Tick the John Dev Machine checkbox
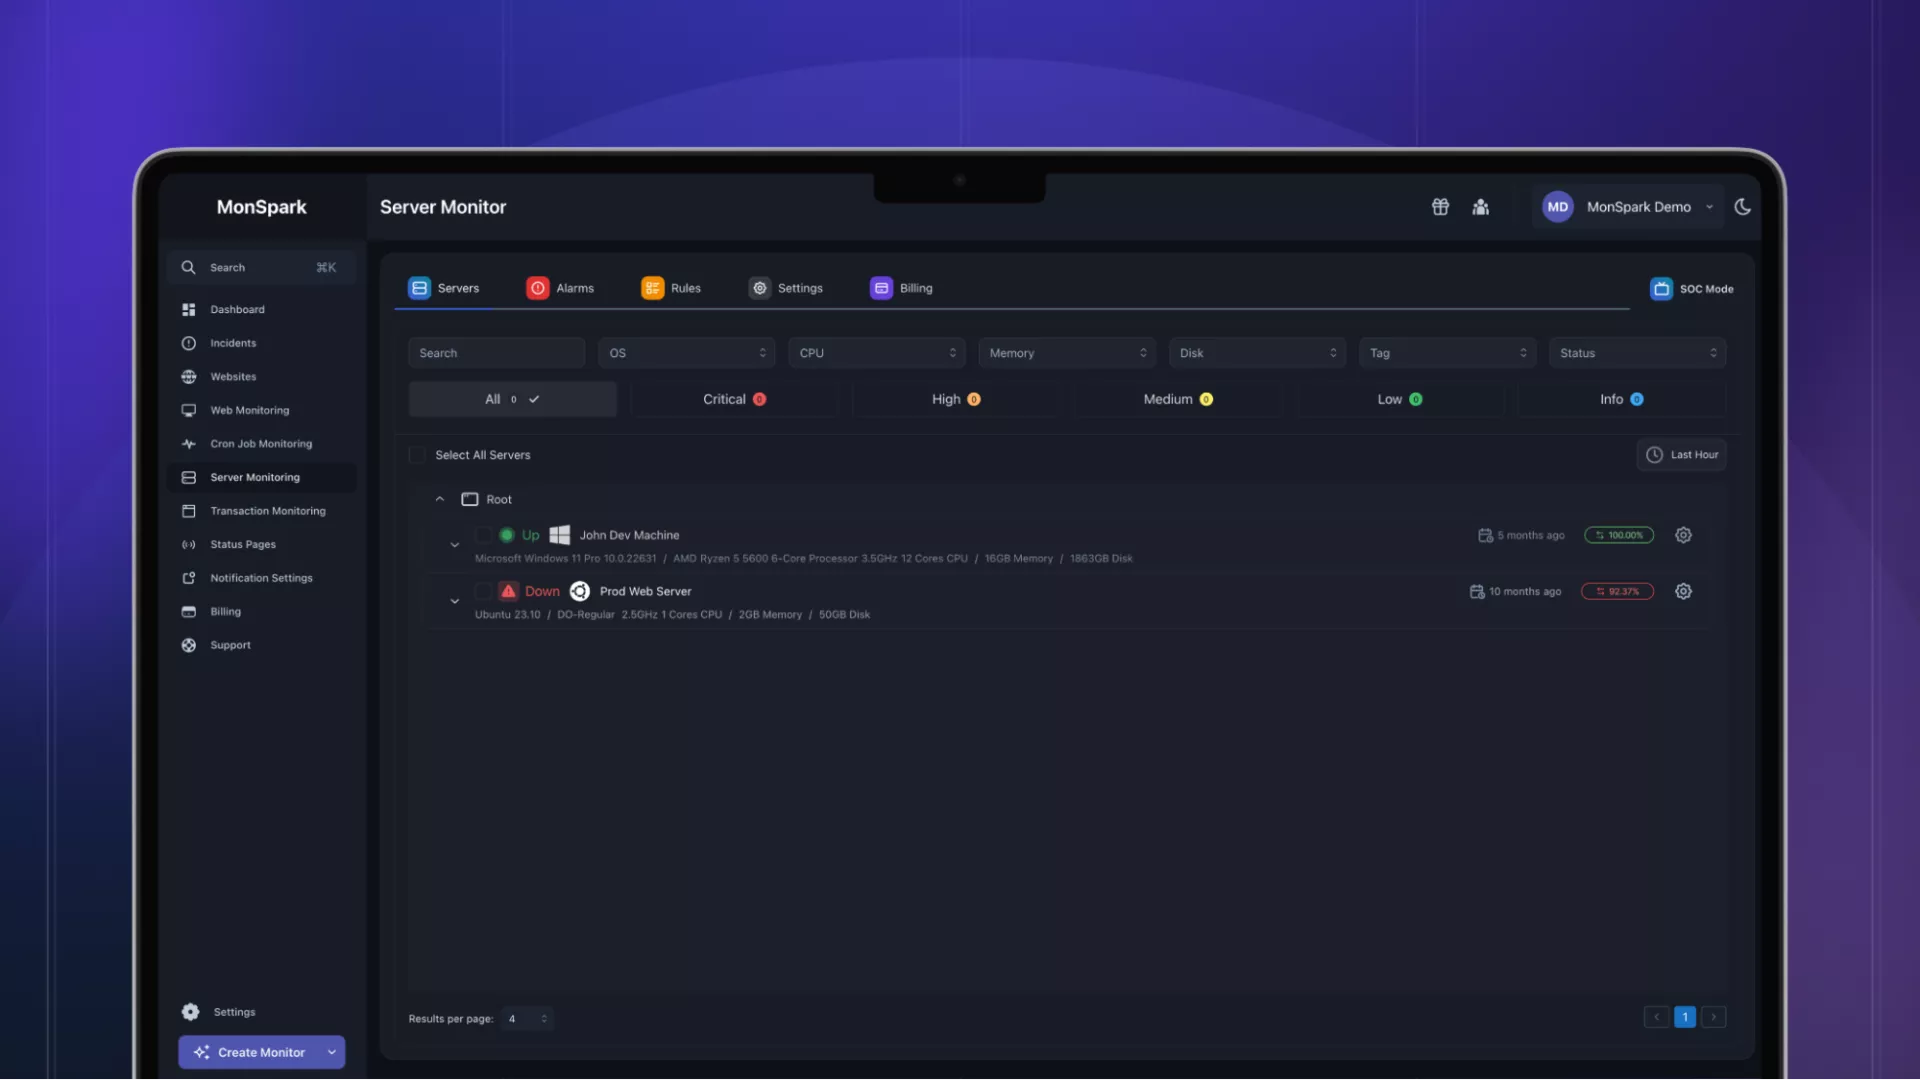This screenshot has width=1920, height=1080. [483, 535]
